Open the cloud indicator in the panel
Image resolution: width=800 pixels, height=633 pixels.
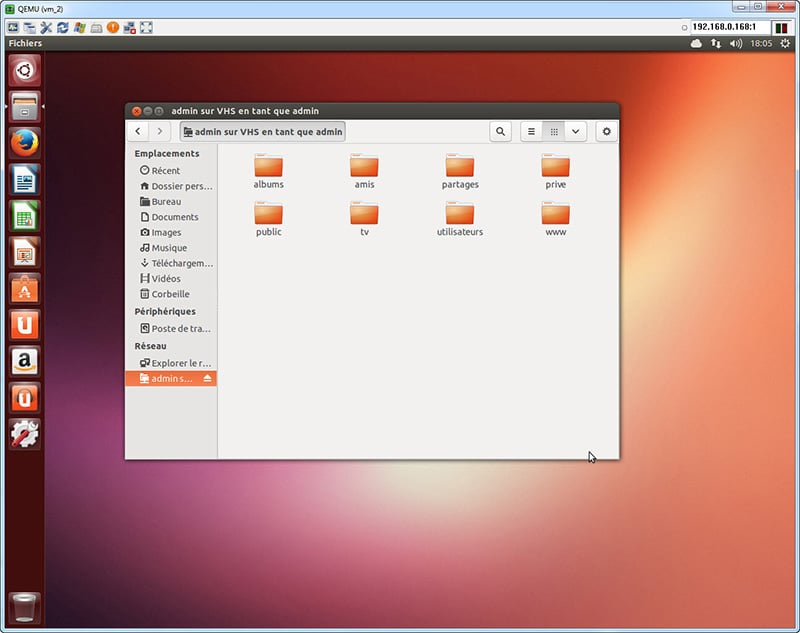click(696, 43)
